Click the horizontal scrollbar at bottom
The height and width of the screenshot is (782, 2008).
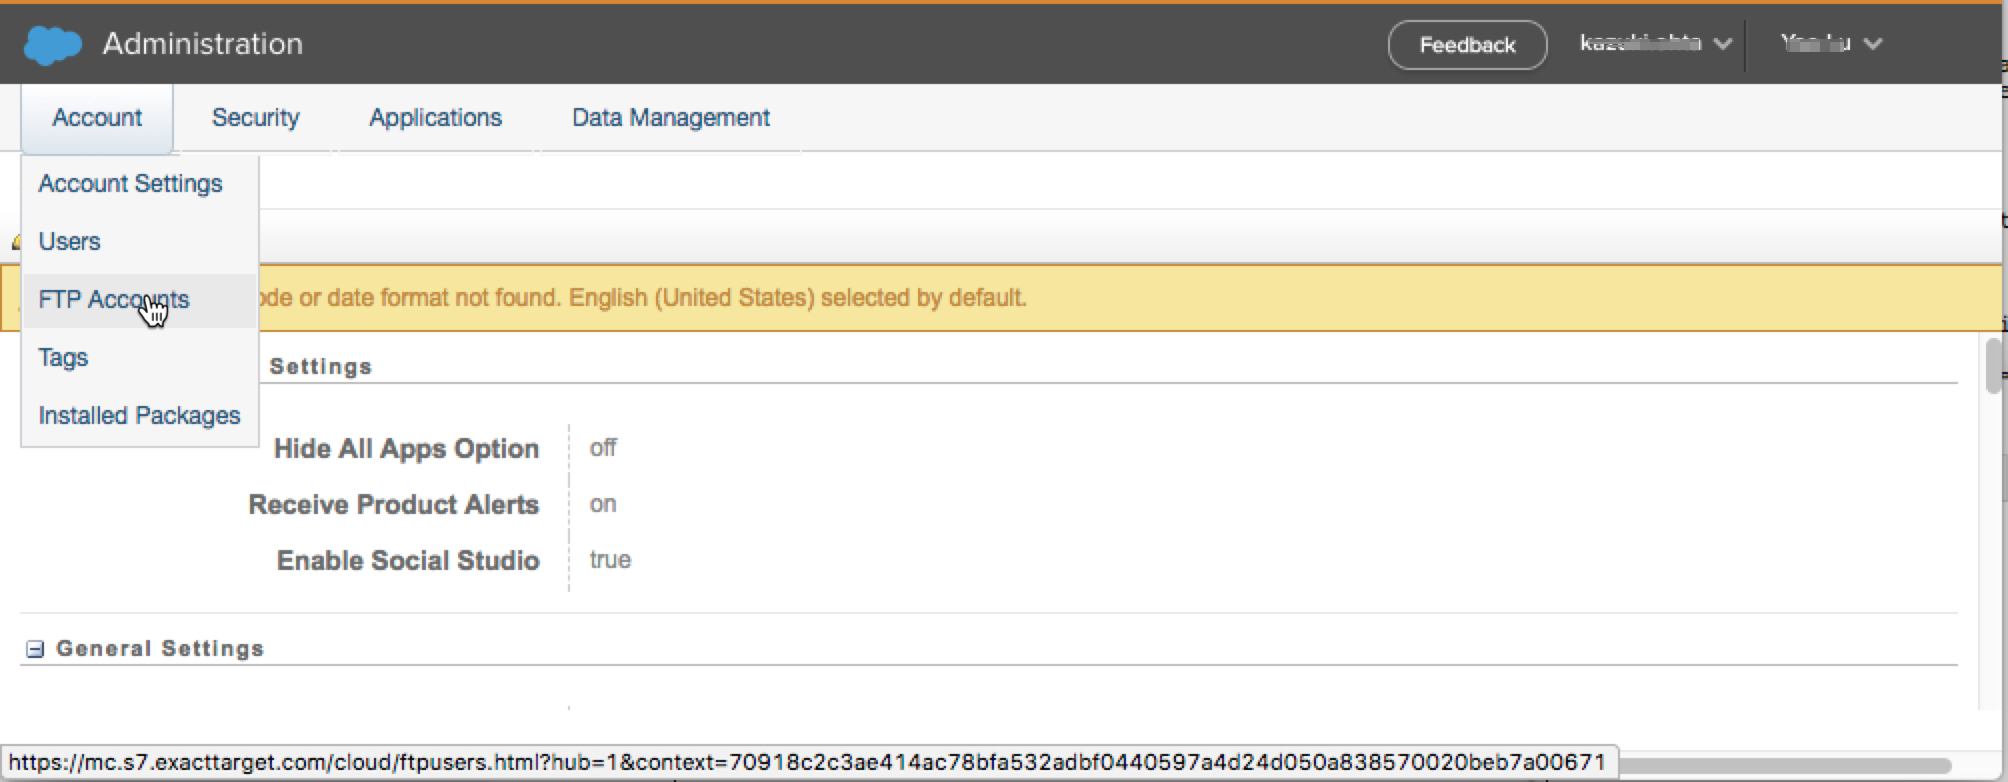tap(1780, 765)
